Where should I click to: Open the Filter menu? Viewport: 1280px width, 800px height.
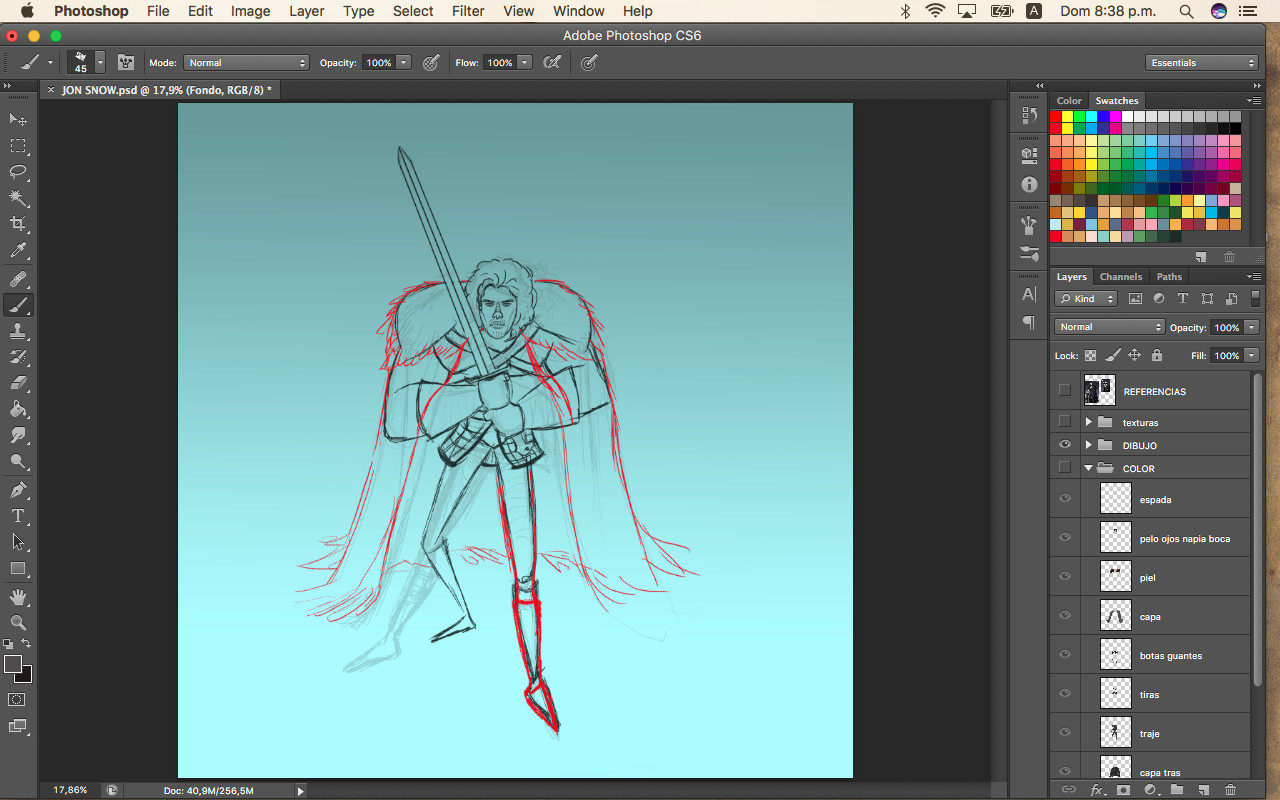point(468,11)
